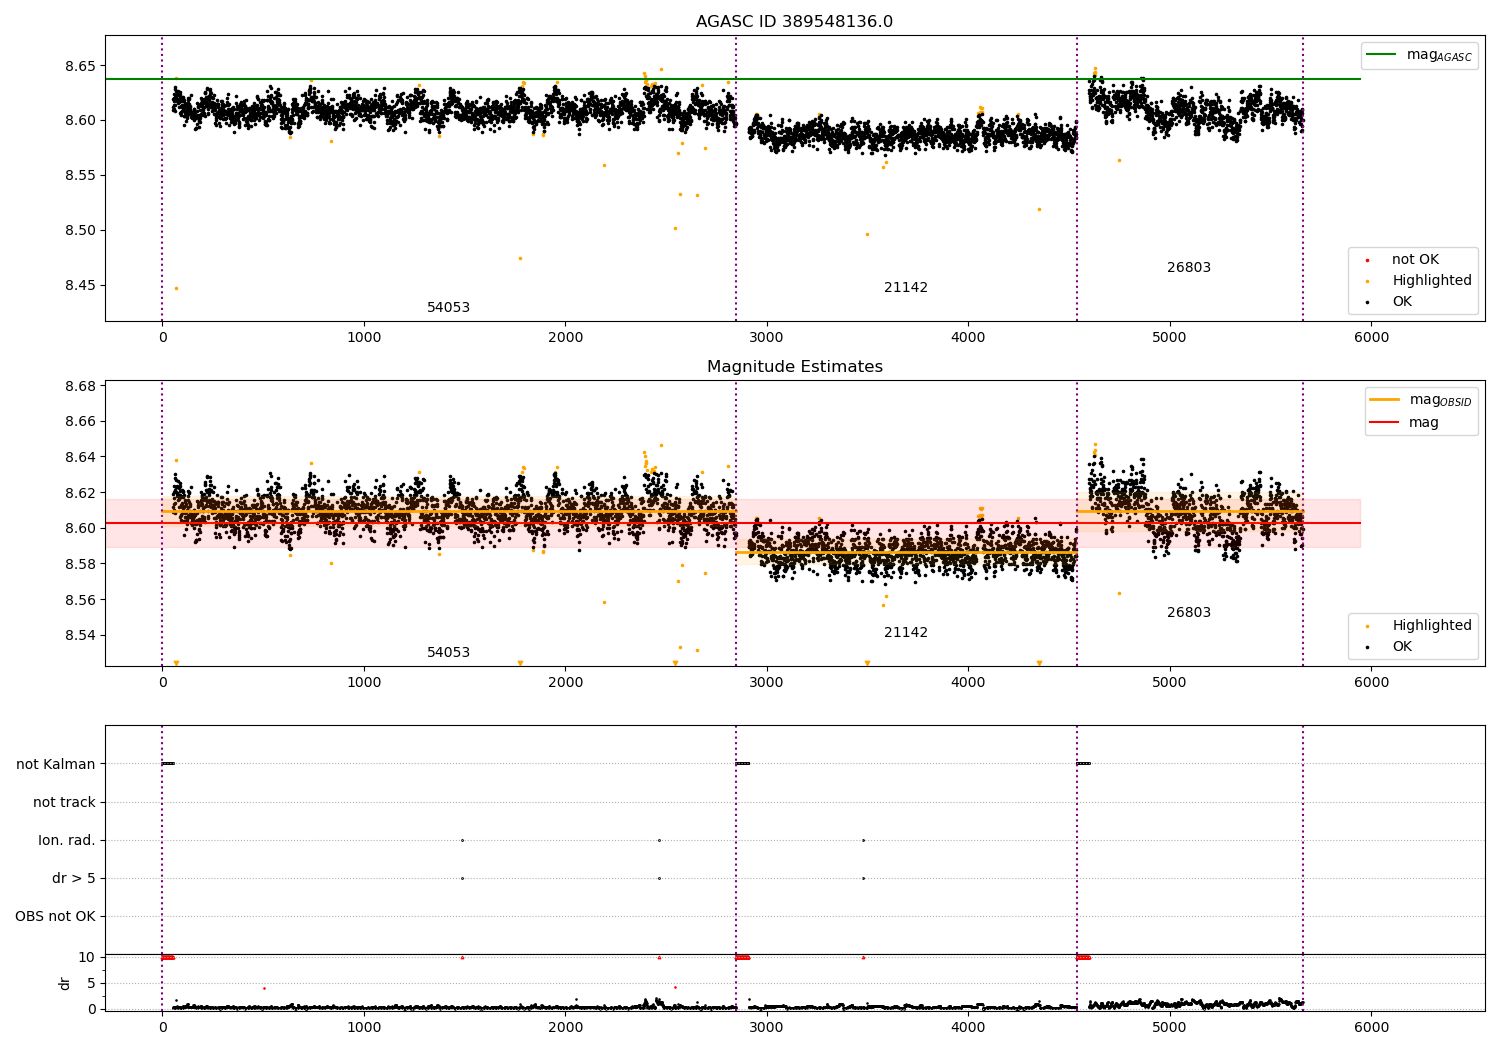Click annotation '21142' in the top plot
Screen dimensions: 1500x1050
[906, 288]
